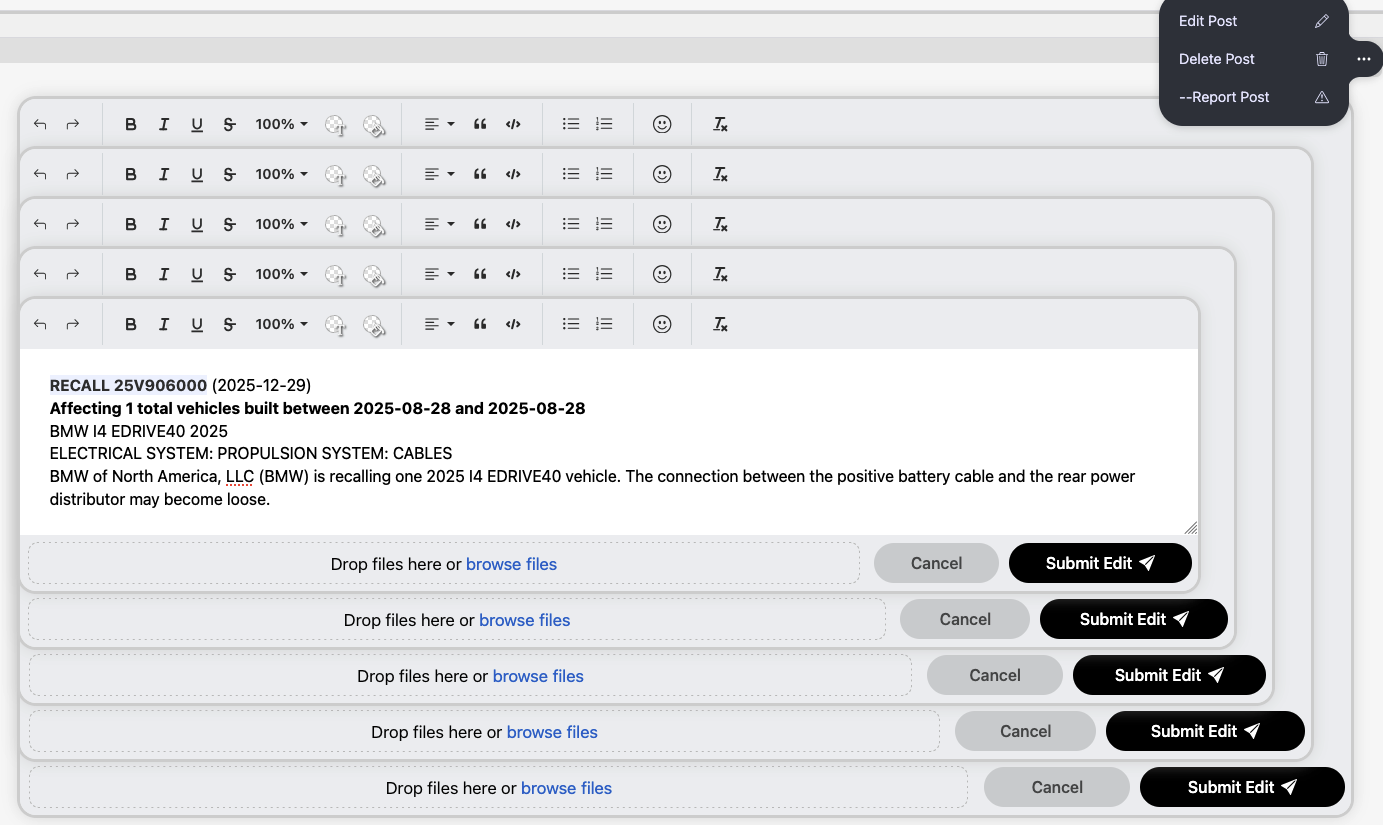Click the text color picker icon above the recall text
The height and width of the screenshot is (825, 1383).
[336, 324]
